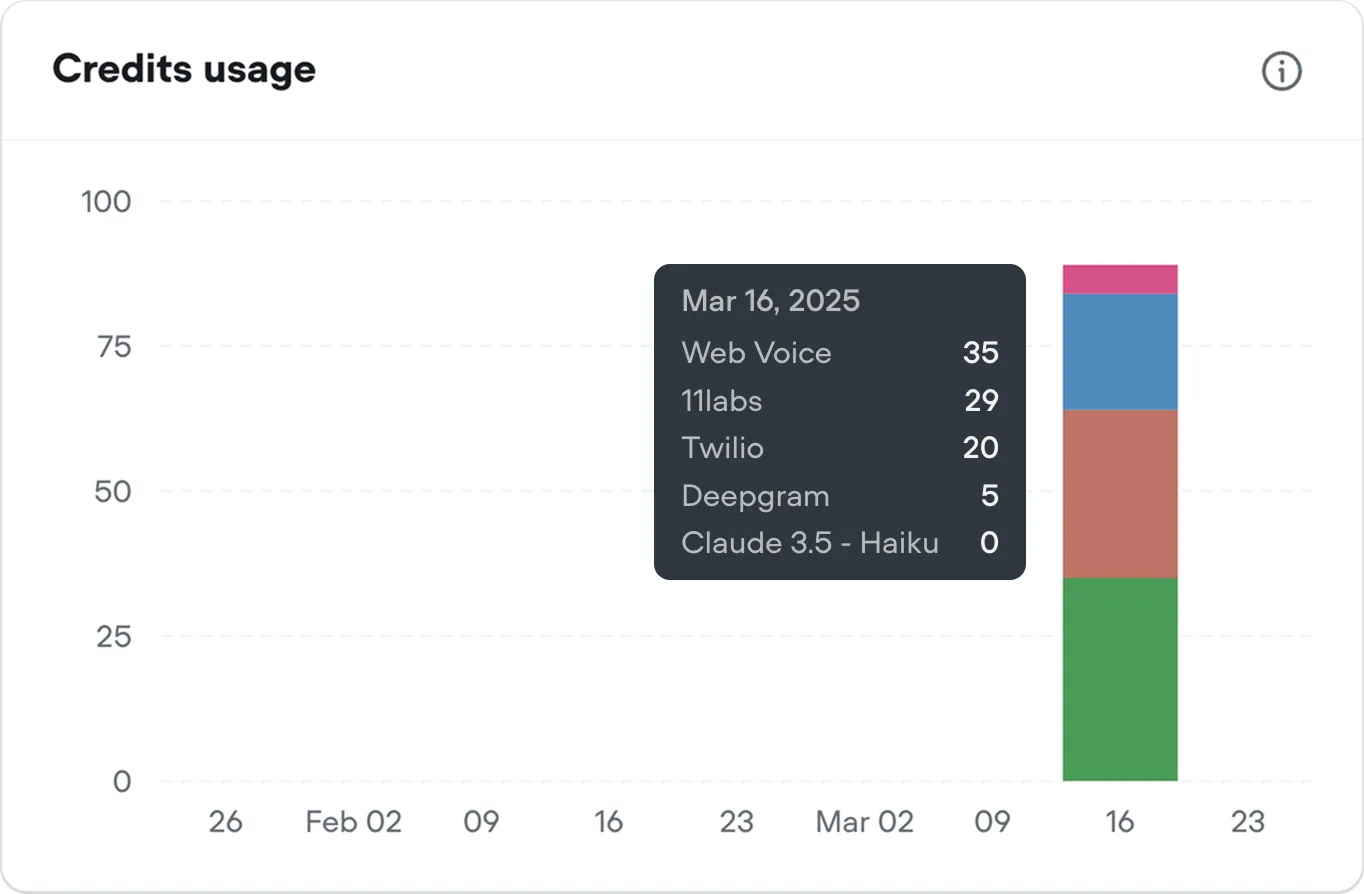Open the info icon next to Credits usage
This screenshot has height=894, width=1364.
pos(1281,71)
